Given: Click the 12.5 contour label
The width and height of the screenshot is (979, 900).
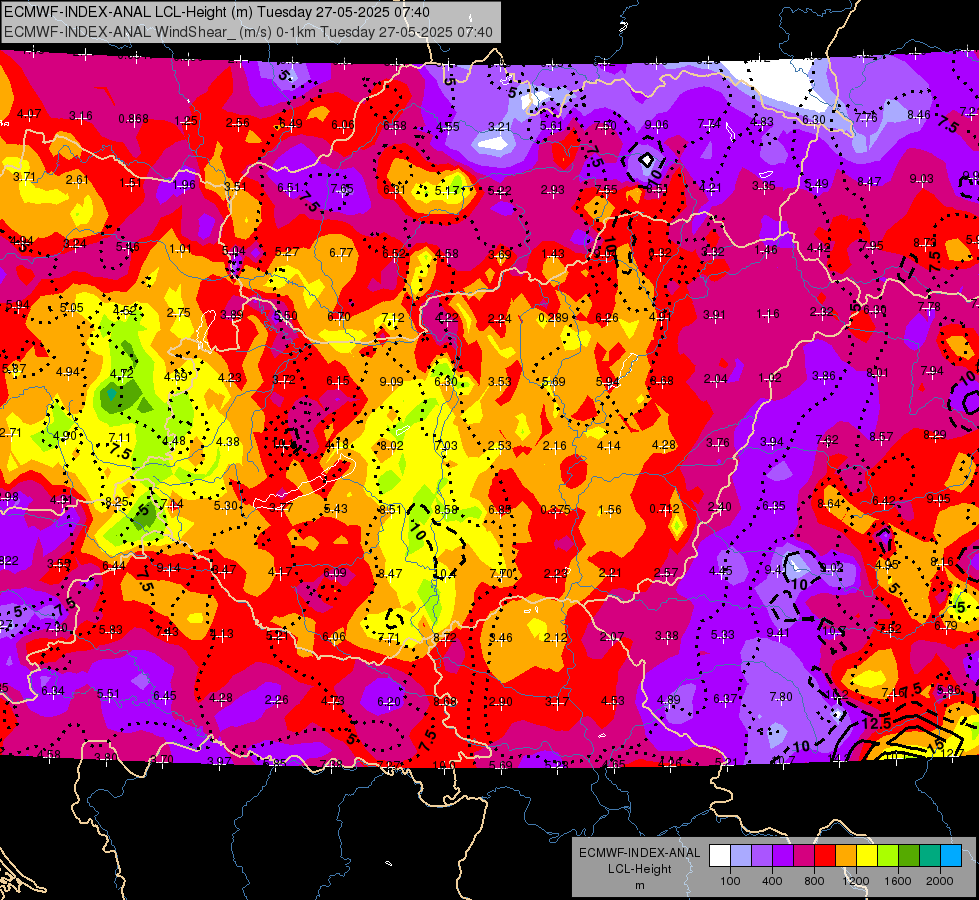Looking at the screenshot, I should (877, 723).
